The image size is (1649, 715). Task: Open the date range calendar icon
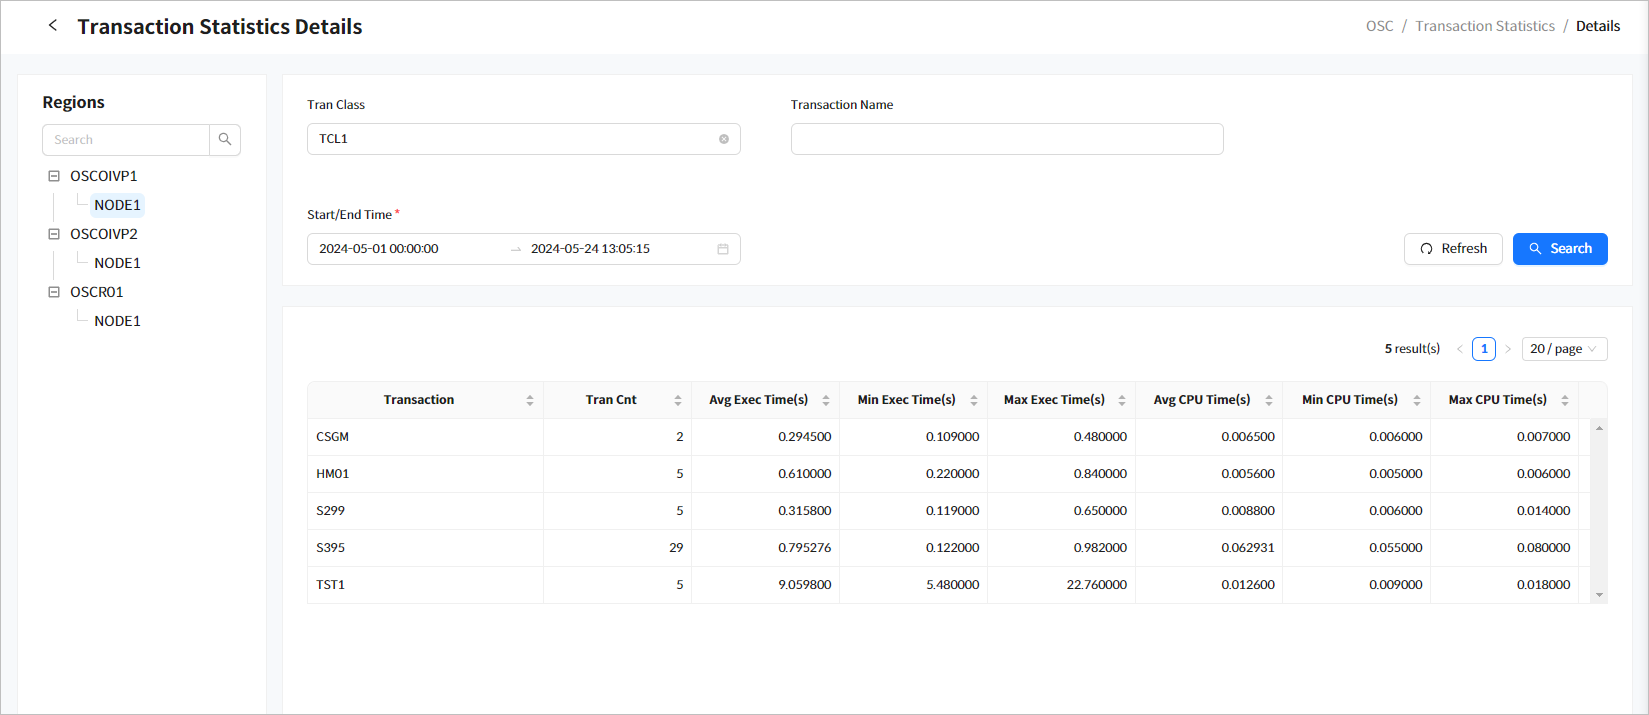pyautogui.click(x=723, y=249)
